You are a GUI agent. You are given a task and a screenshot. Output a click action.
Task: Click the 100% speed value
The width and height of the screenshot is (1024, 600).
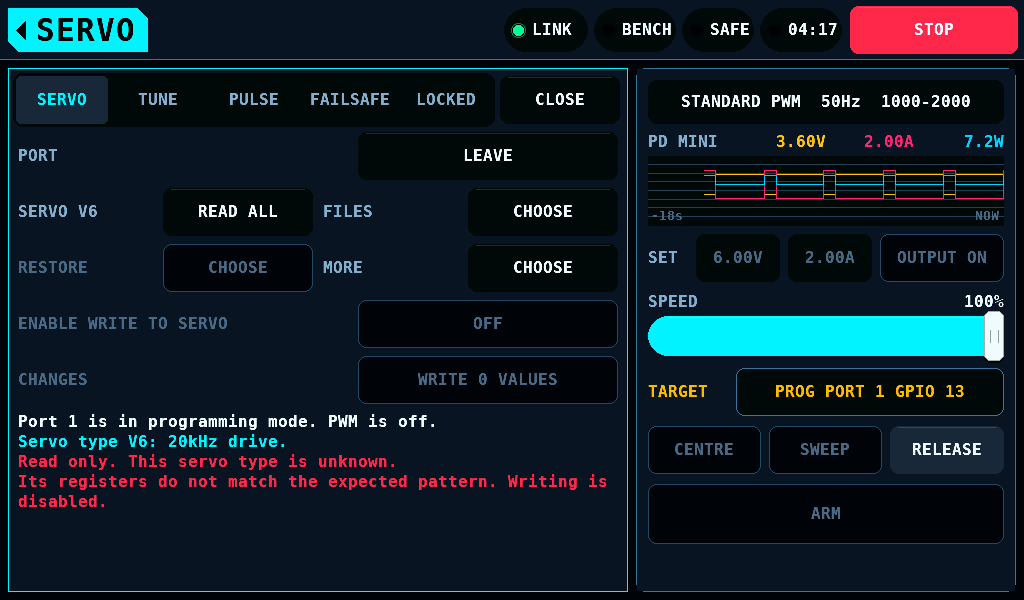click(x=984, y=302)
